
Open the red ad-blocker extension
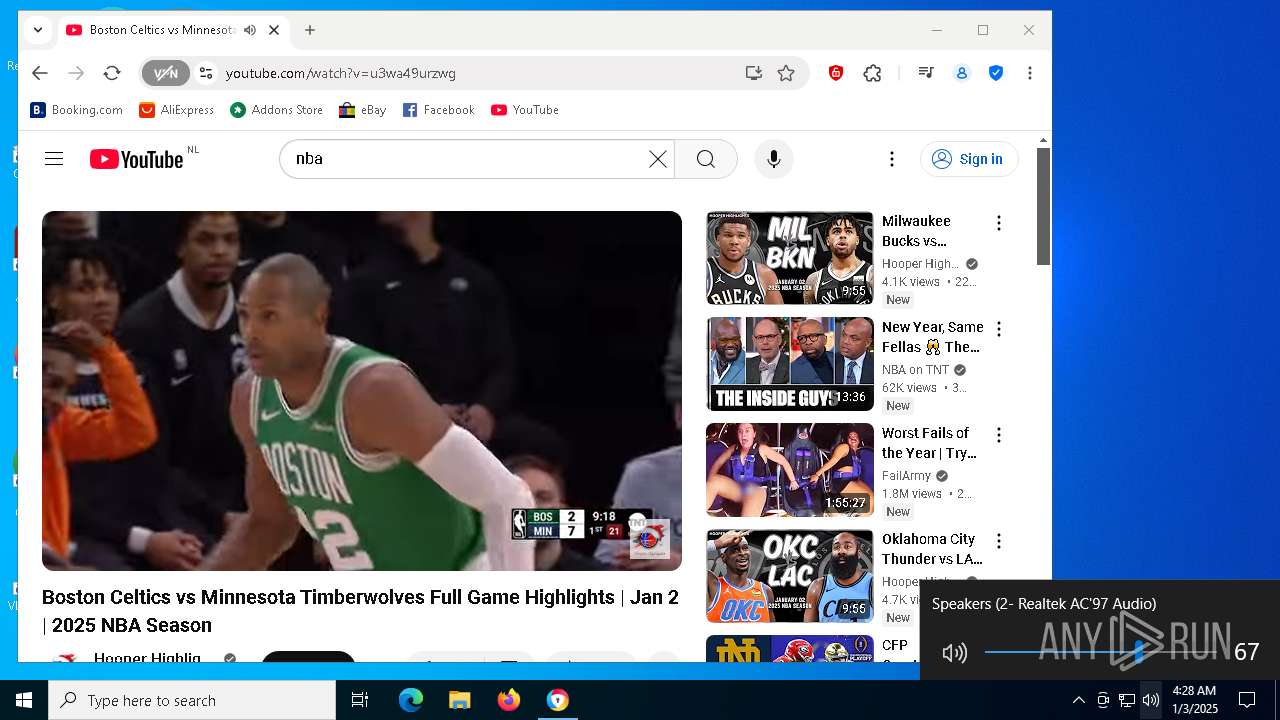tap(836, 73)
